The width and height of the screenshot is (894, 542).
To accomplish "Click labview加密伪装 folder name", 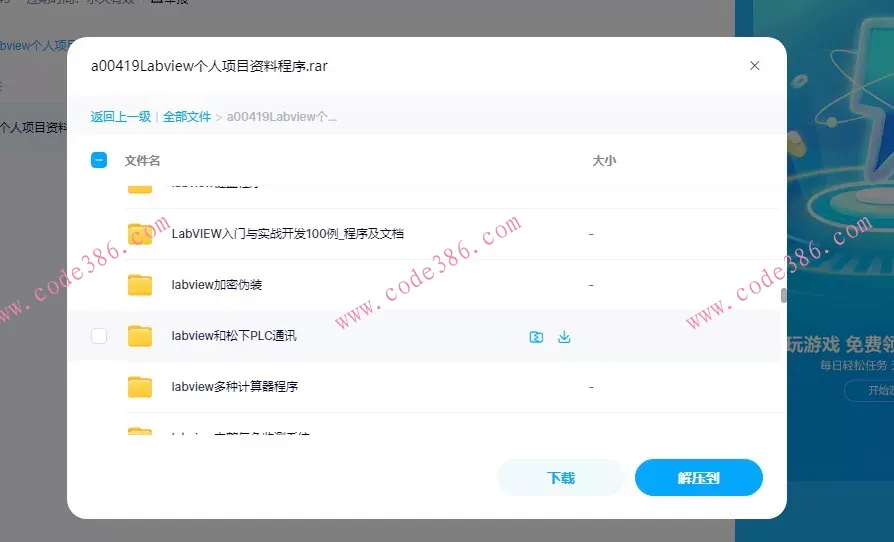I will point(217,285).
